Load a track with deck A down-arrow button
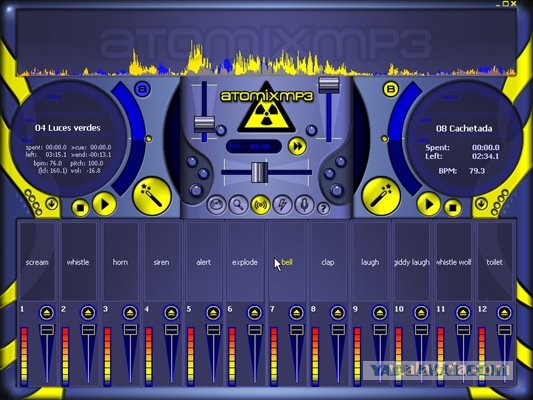The width and height of the screenshot is (533, 400). [52, 204]
